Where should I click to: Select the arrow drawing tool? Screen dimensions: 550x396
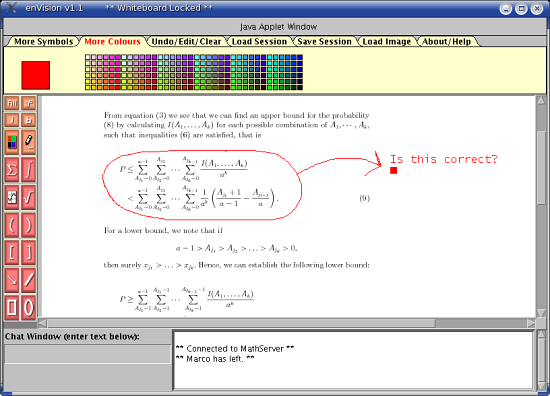(12, 280)
